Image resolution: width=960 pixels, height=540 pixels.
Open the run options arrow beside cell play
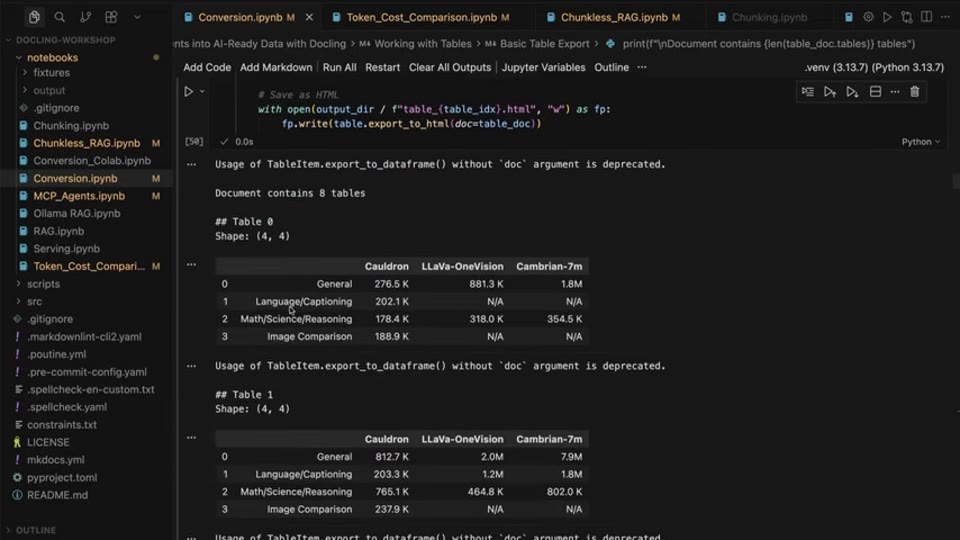pos(202,92)
